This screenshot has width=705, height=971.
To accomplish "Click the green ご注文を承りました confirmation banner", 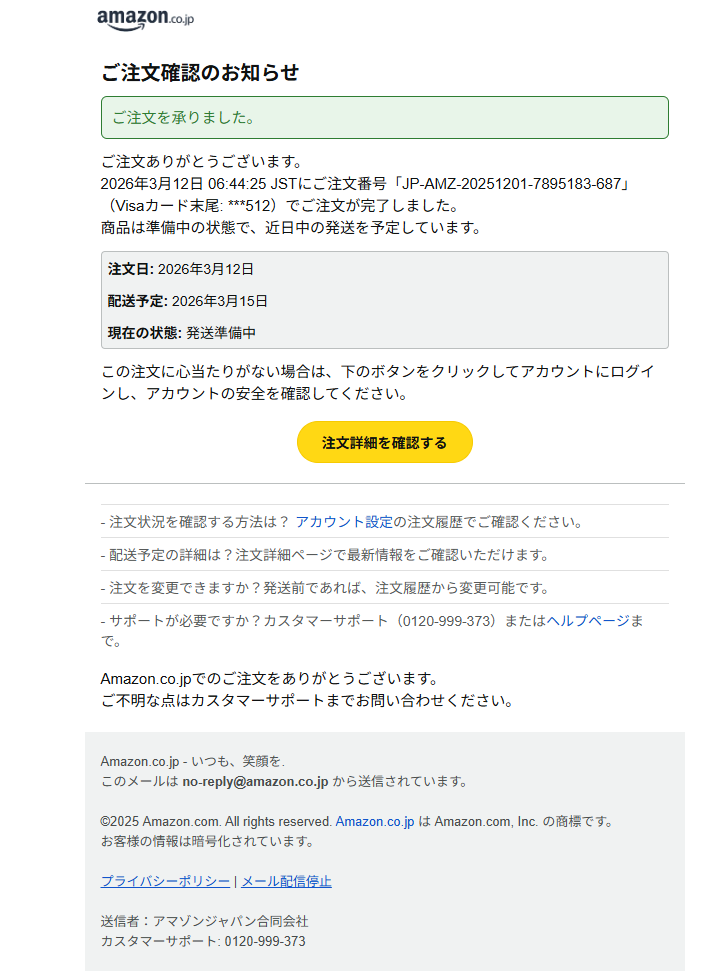I will (384, 117).
